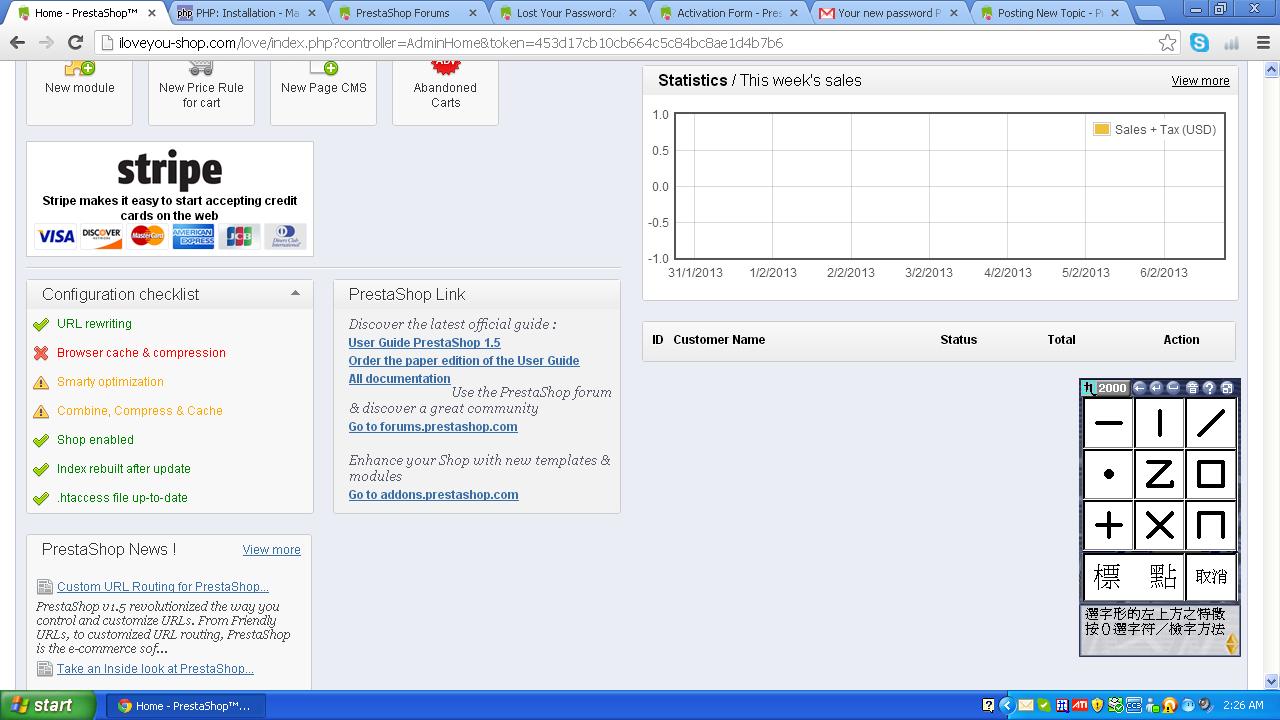
Task: Open the yellow security shield tray icon
Action: coord(1098,705)
